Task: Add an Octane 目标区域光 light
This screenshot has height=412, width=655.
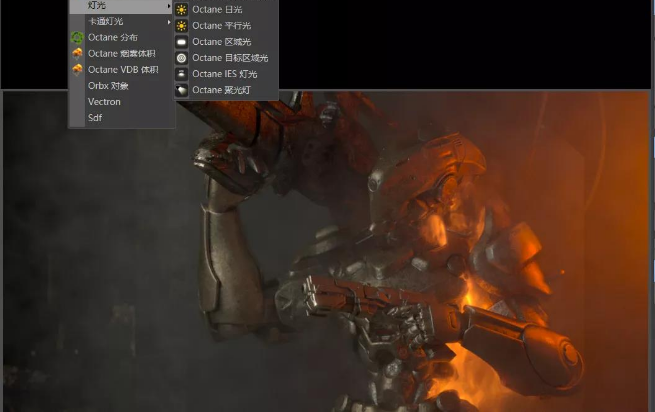Action: point(226,58)
